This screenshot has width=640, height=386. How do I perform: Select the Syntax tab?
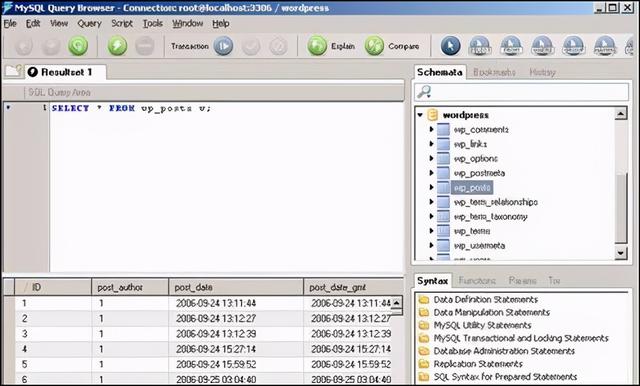click(x=433, y=281)
